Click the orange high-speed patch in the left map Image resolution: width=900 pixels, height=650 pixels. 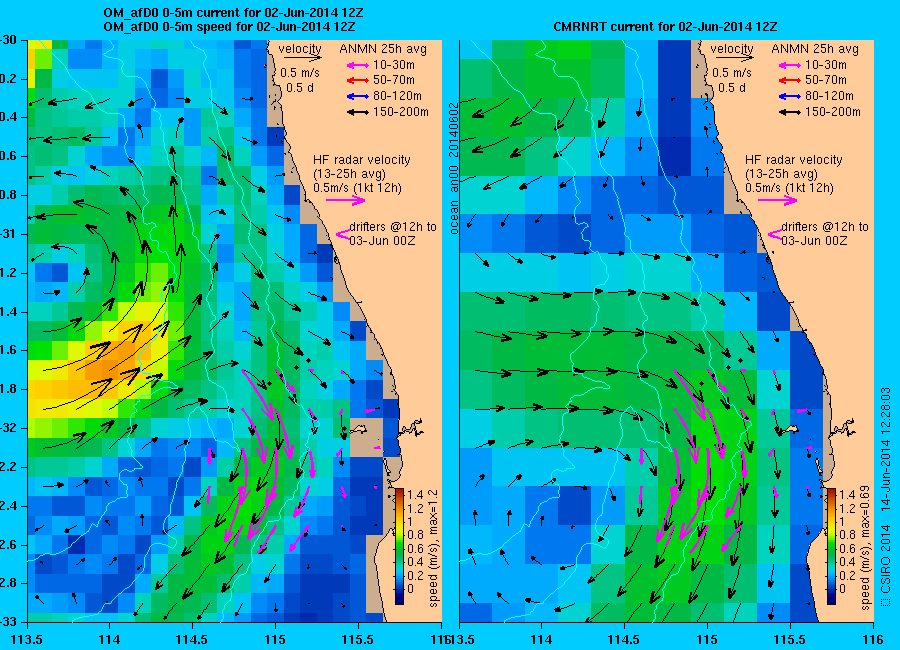(x=112, y=359)
